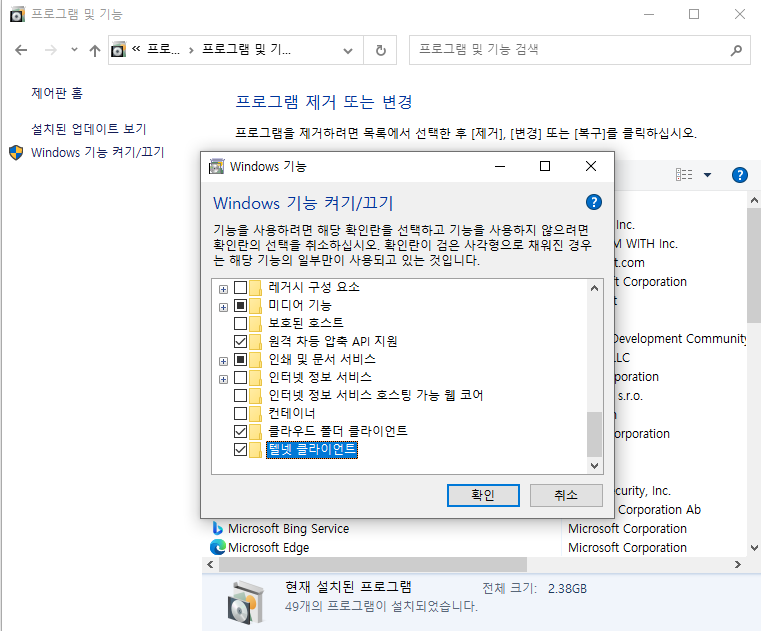
Task: Maximize the Windows 기능 dialog
Action: pos(545,166)
